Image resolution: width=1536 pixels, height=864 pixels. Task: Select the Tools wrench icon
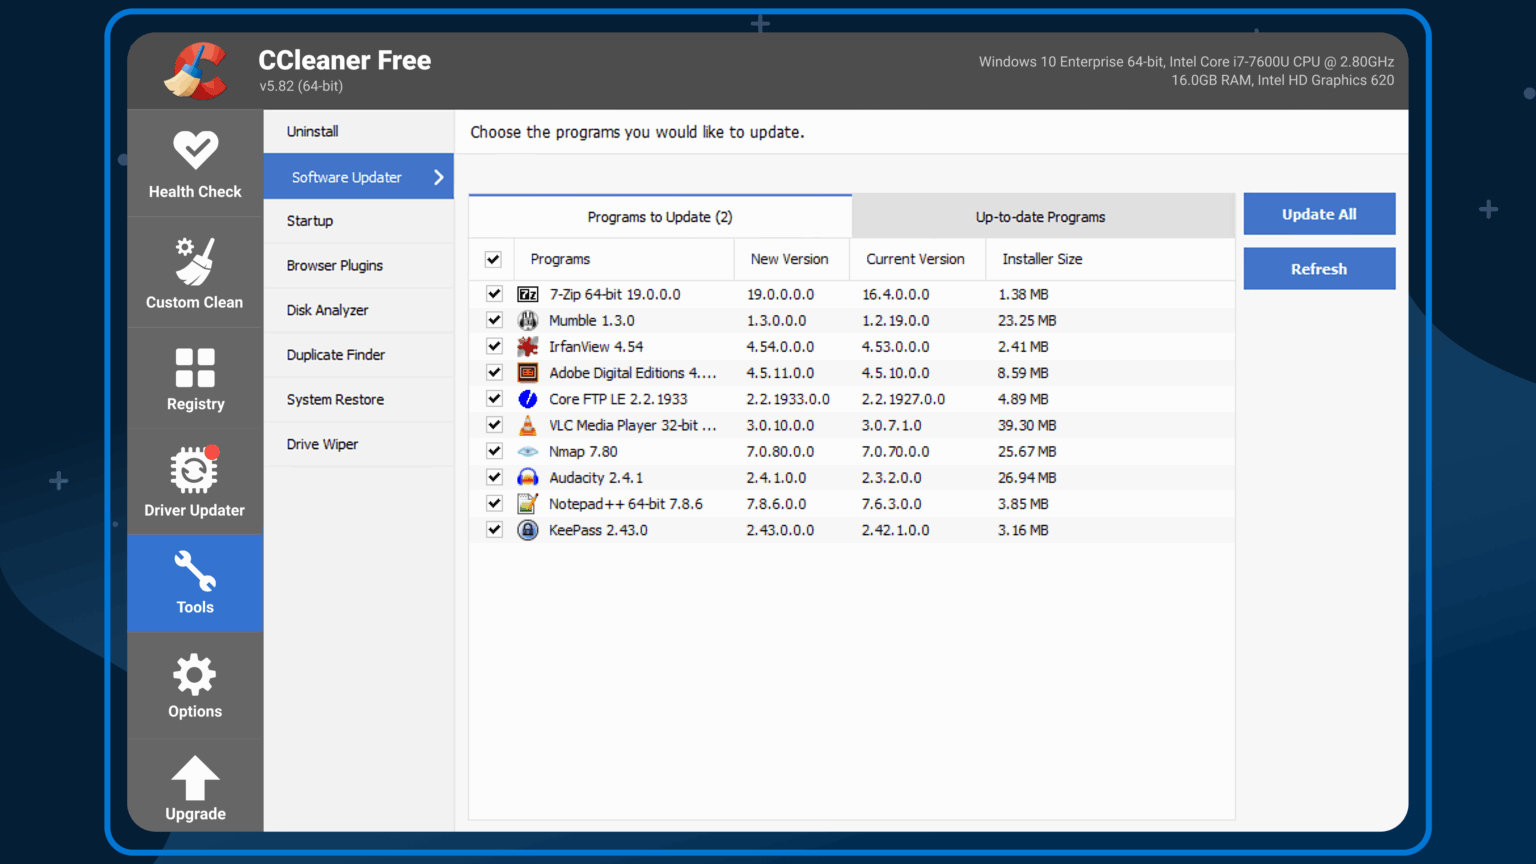(194, 571)
